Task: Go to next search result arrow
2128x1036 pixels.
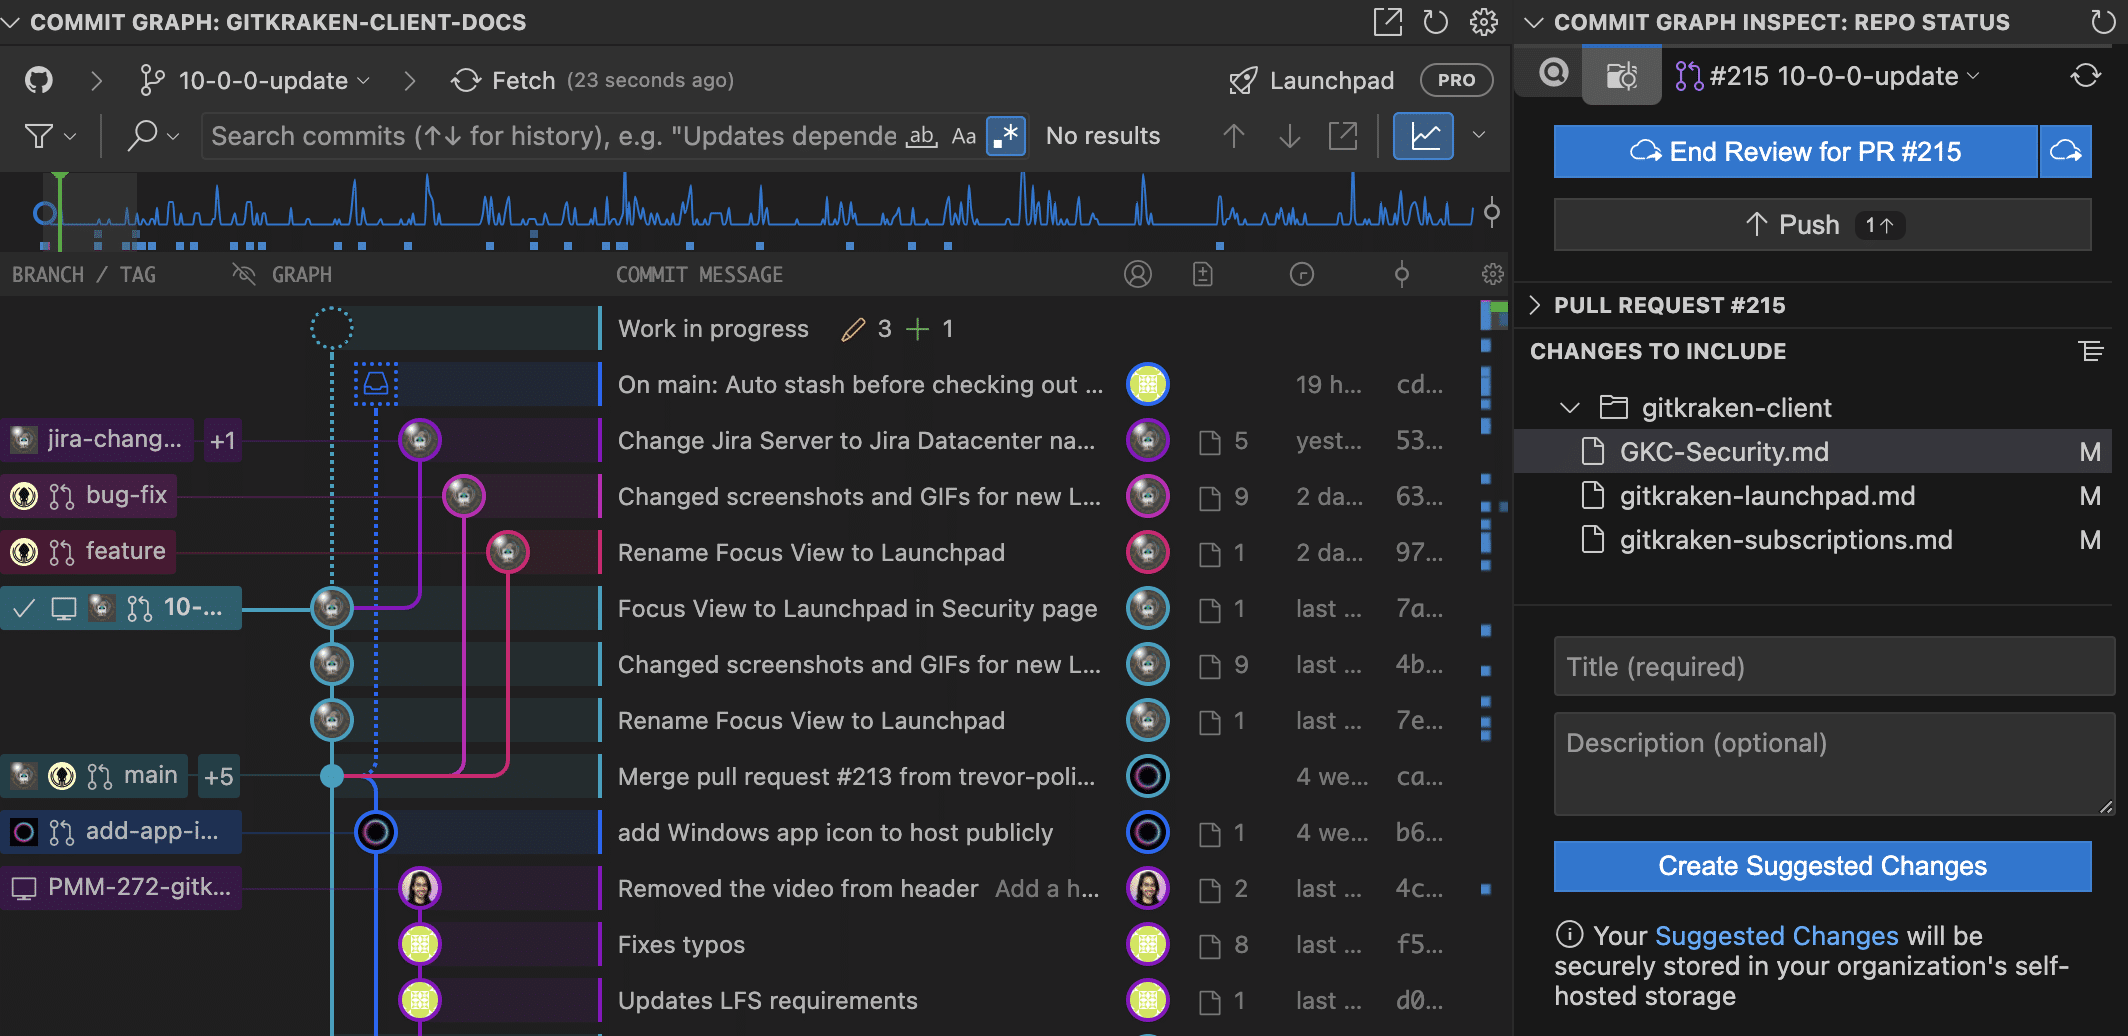Action: click(x=1290, y=136)
